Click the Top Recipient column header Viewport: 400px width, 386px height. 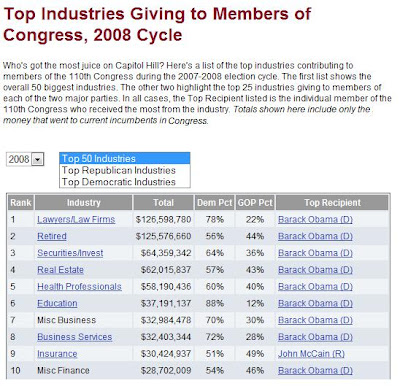pyautogui.click(x=332, y=203)
